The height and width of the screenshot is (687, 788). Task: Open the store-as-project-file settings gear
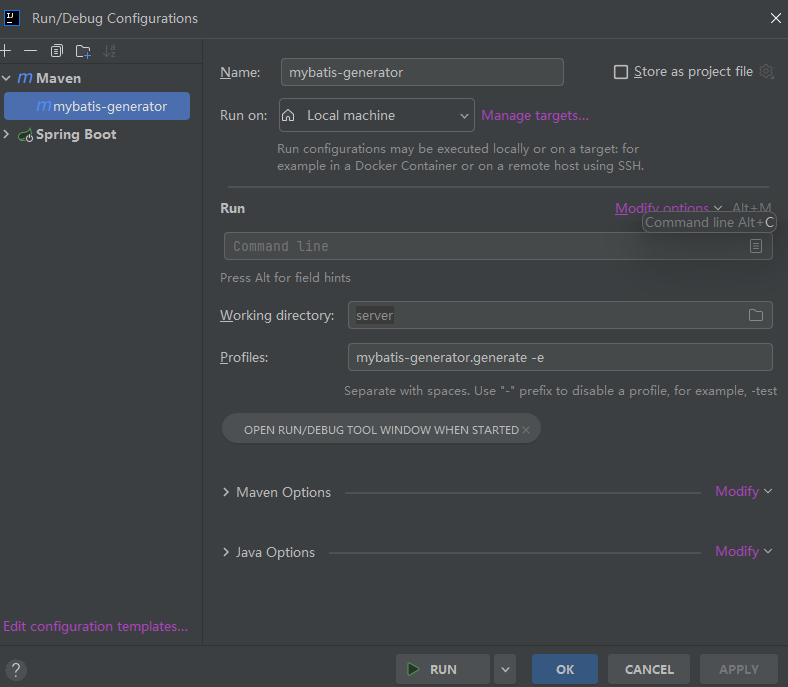tap(766, 71)
